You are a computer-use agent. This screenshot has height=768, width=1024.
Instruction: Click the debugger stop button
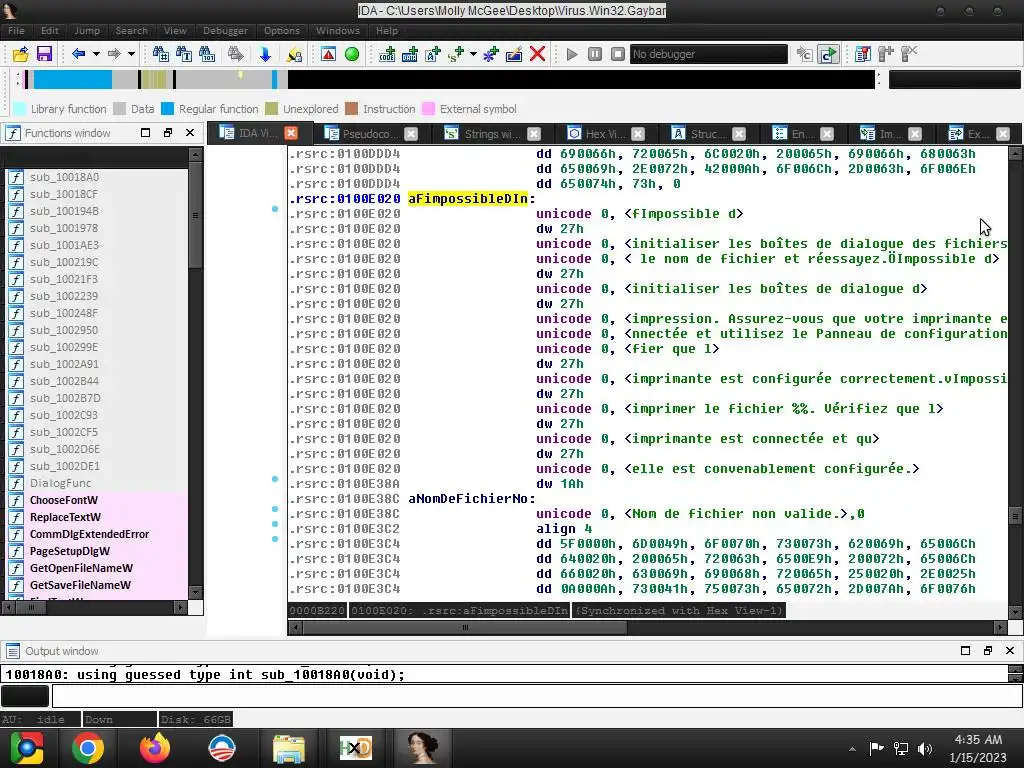(x=618, y=54)
